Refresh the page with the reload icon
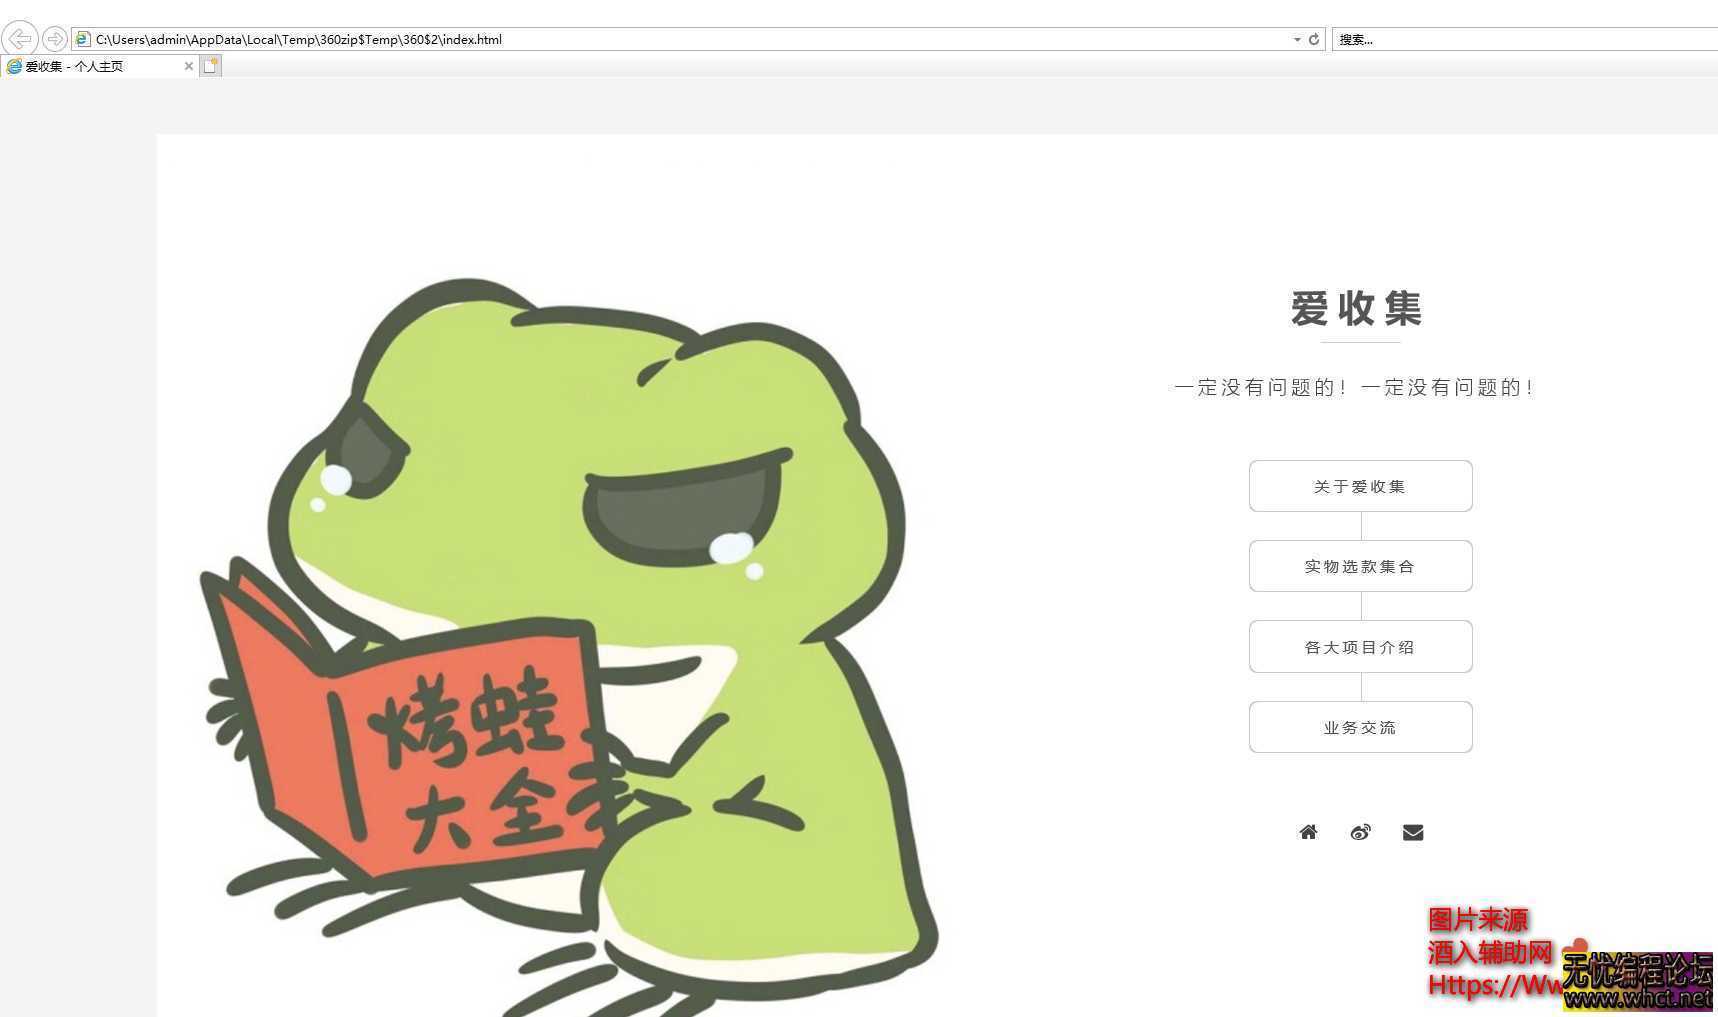 pos(1314,39)
